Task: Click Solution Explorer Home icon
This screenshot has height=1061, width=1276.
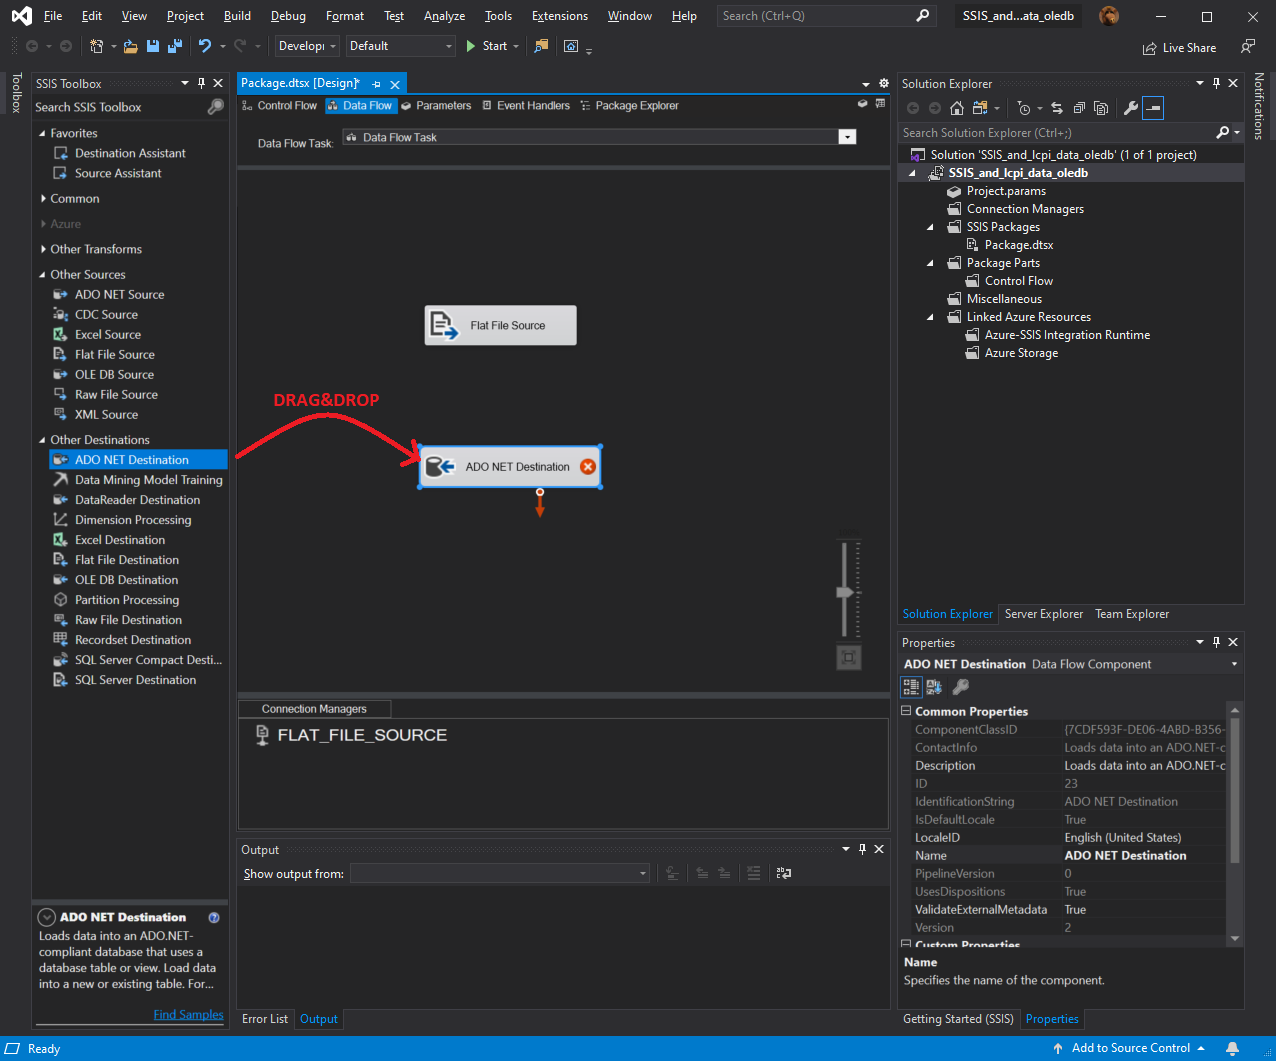Action: point(957,108)
